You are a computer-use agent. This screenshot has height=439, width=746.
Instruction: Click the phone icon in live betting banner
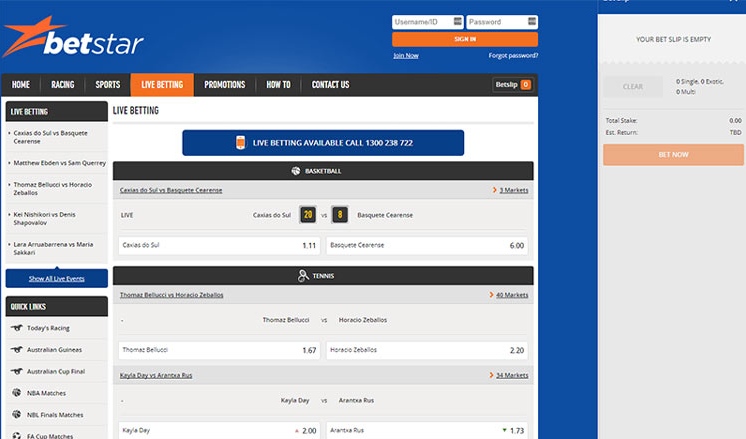[x=241, y=142]
